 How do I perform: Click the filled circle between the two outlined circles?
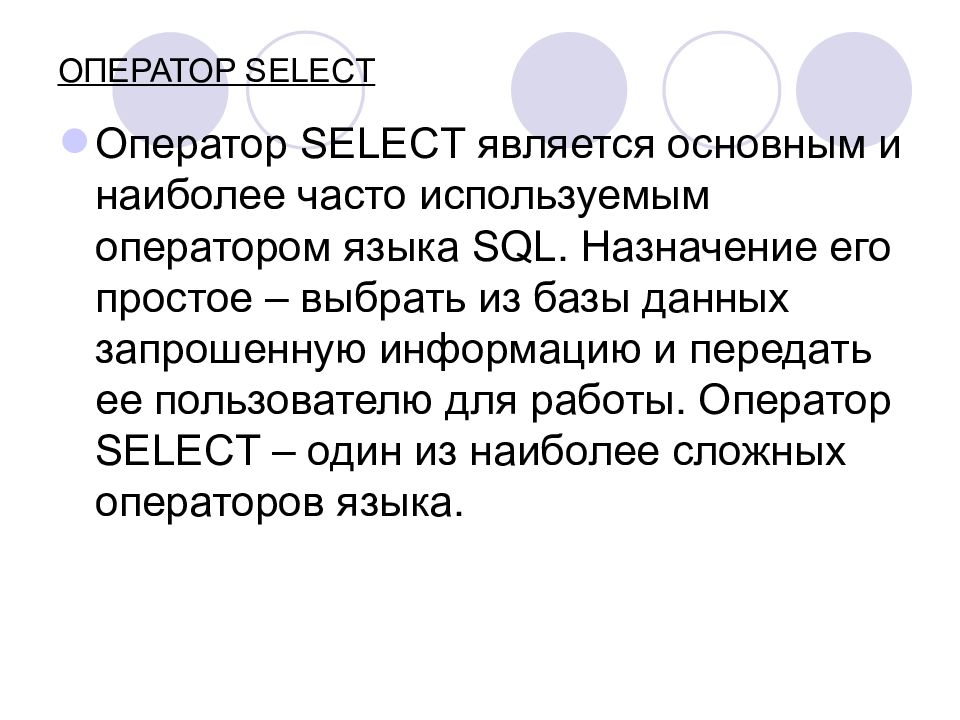pyautogui.click(x=569, y=90)
